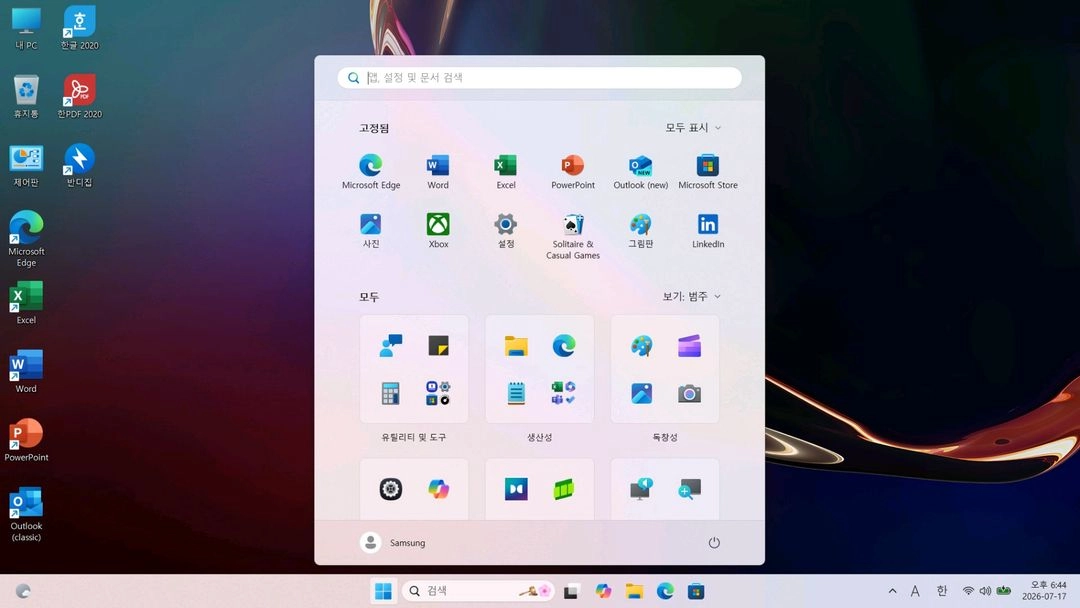Screen dimensions: 1080x608
Task: Open 반디집 desktop shortcut
Action: 79,165
